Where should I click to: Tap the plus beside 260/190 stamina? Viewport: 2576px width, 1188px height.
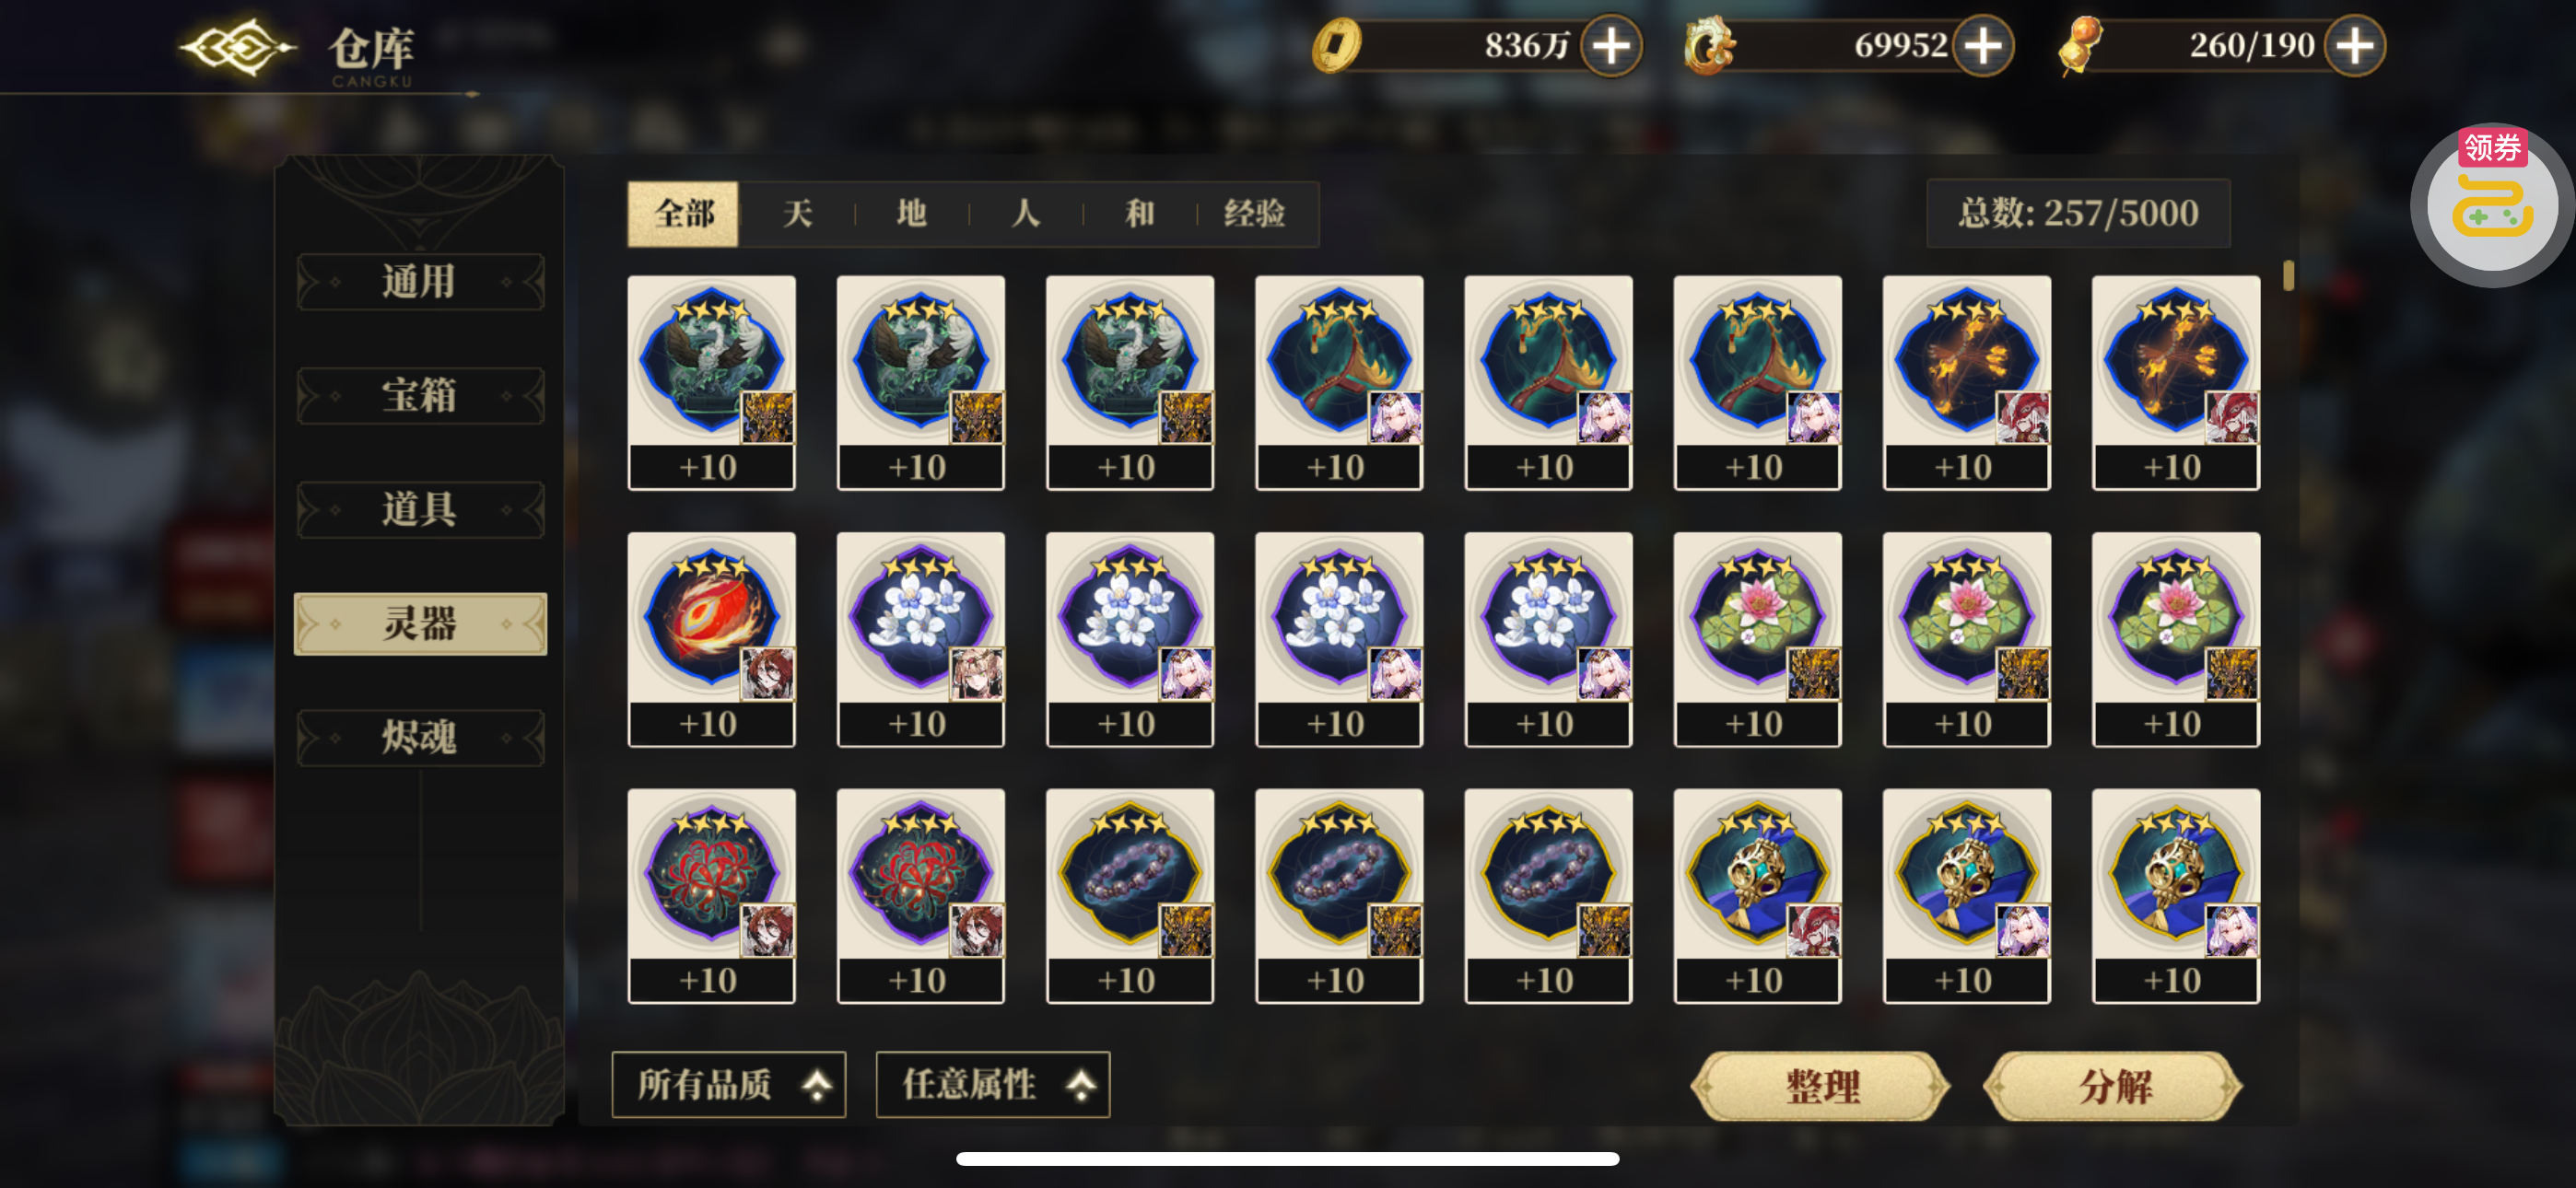[x=2355, y=46]
